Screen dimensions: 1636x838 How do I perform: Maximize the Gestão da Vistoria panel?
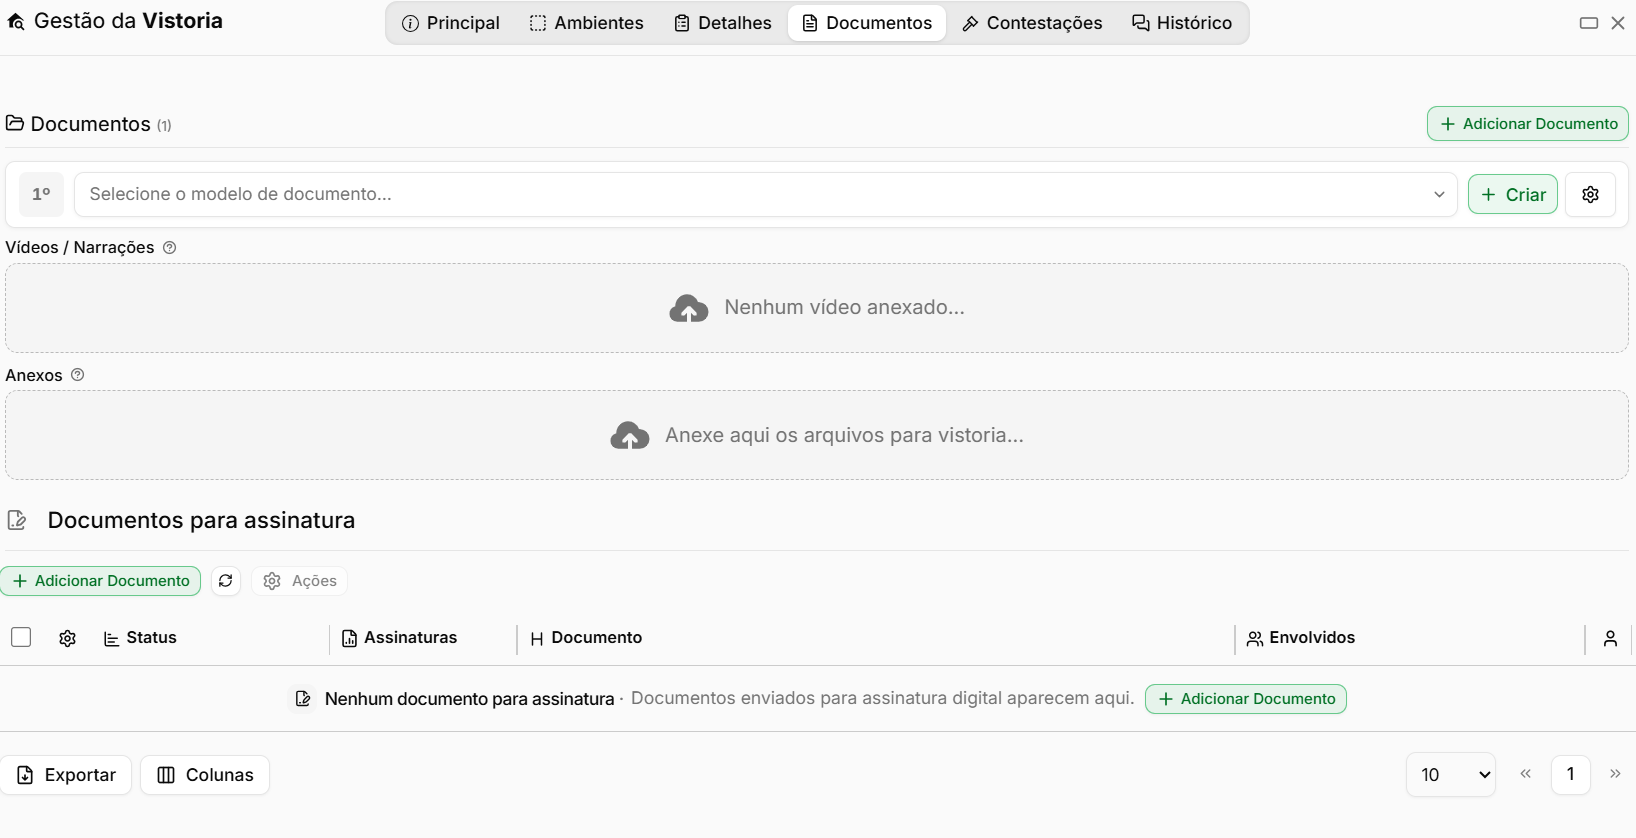coord(1589,23)
